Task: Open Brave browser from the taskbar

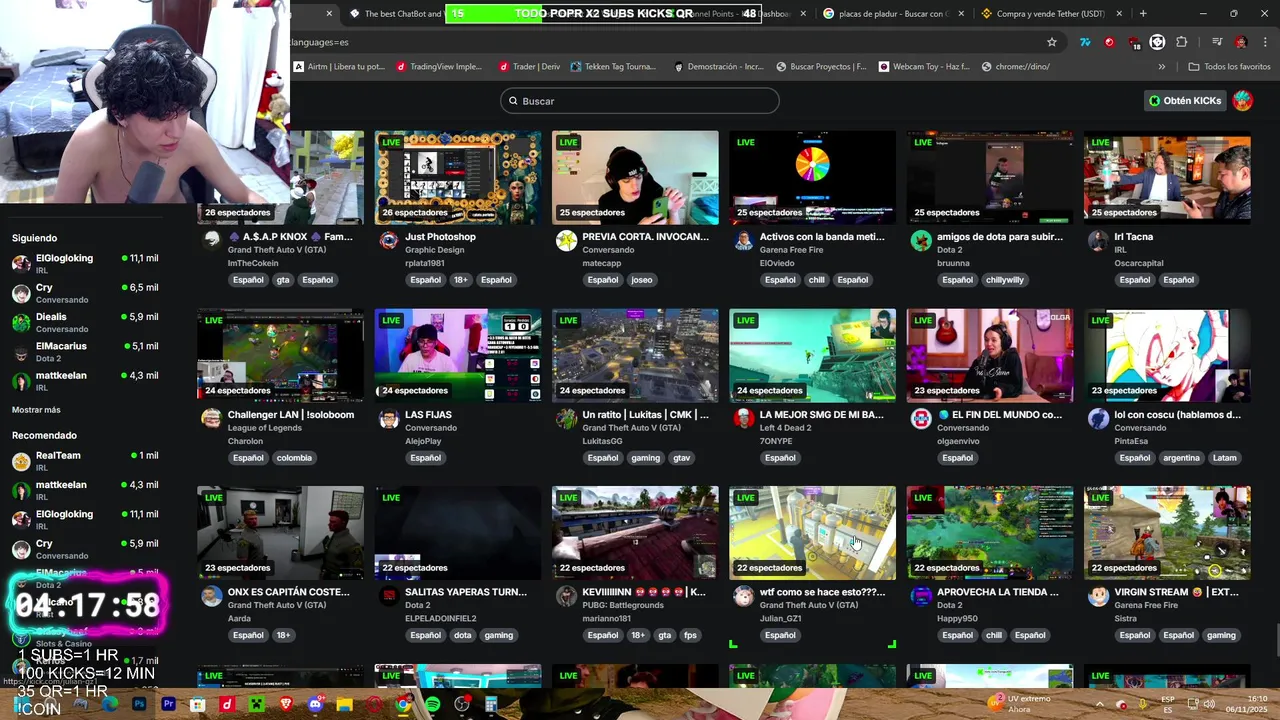Action: (286, 705)
